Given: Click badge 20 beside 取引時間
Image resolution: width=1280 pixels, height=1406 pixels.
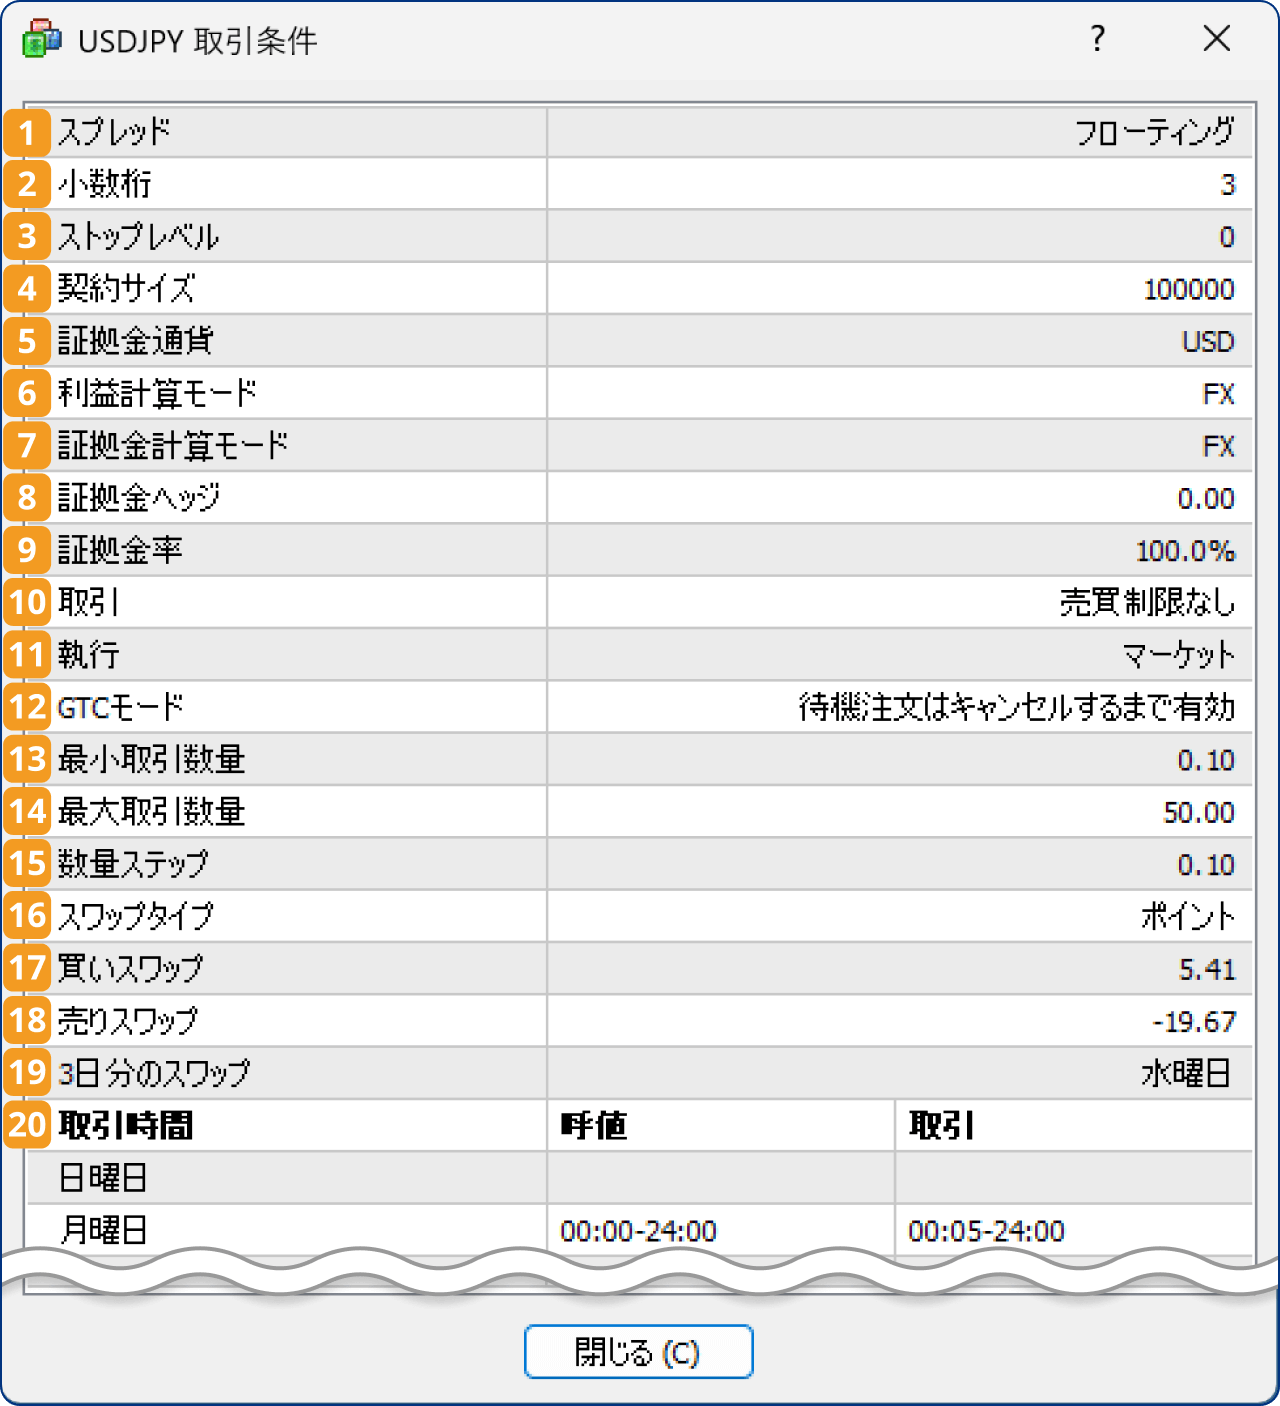Looking at the screenshot, I should [x=26, y=1126].
